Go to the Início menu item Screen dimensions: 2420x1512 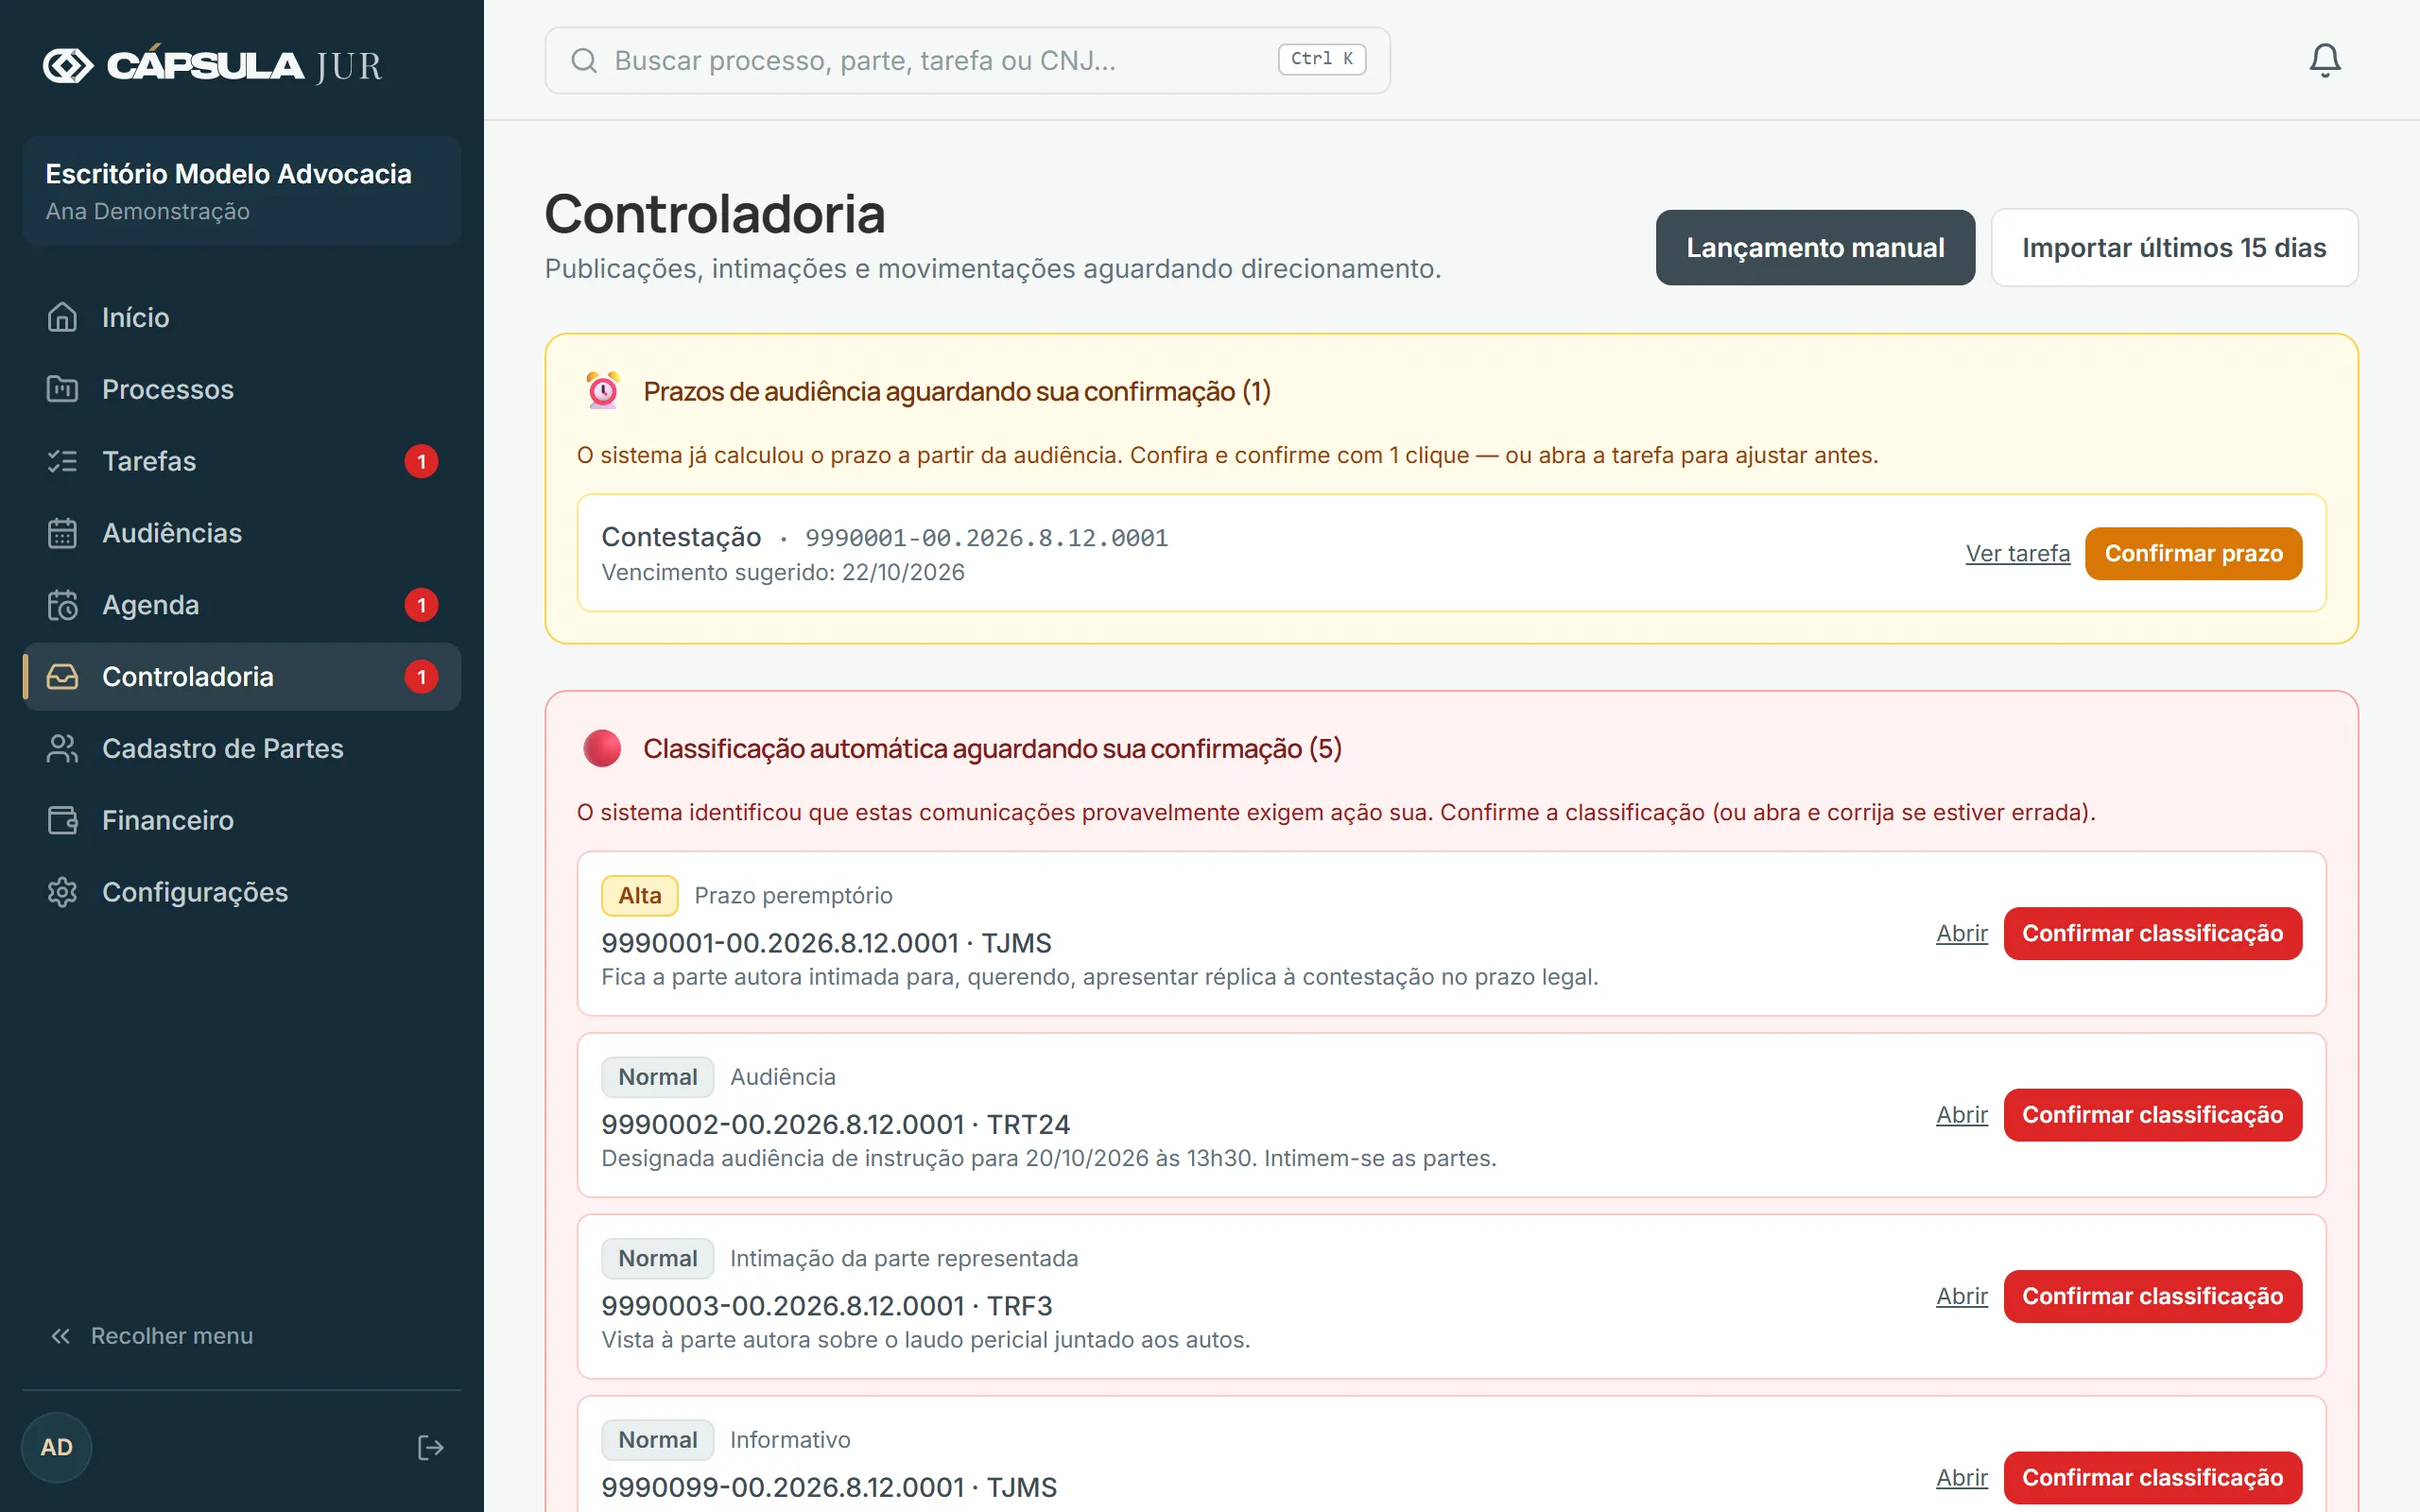click(x=242, y=317)
